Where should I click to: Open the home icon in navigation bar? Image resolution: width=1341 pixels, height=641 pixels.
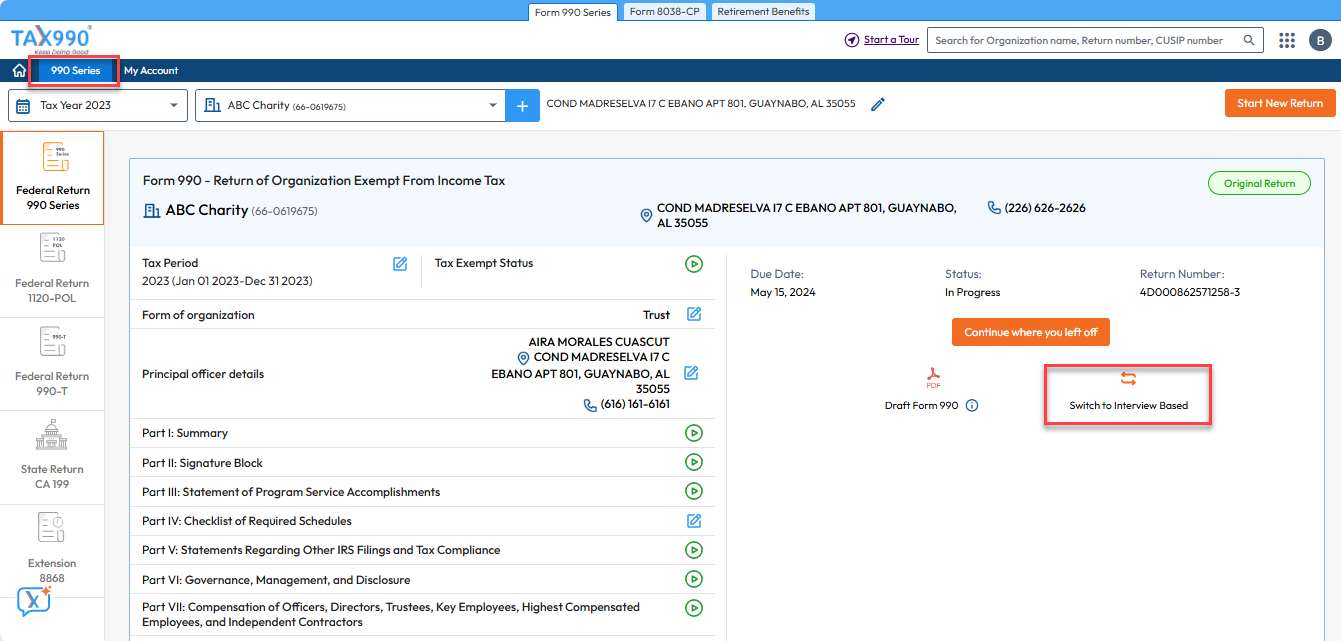19,71
